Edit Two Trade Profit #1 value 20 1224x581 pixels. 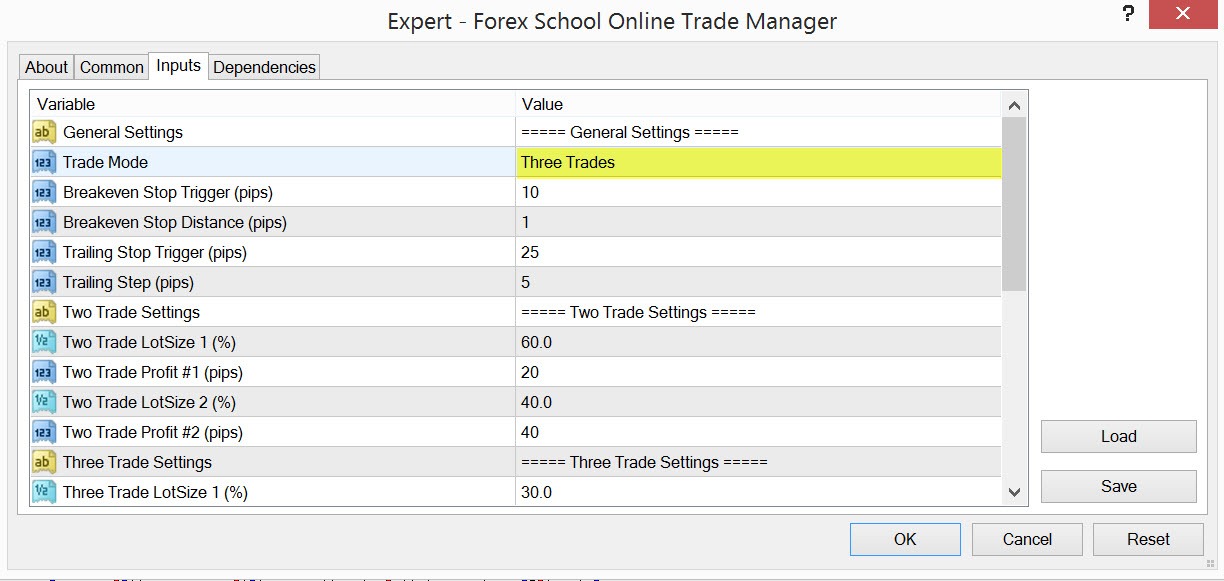click(x=758, y=372)
